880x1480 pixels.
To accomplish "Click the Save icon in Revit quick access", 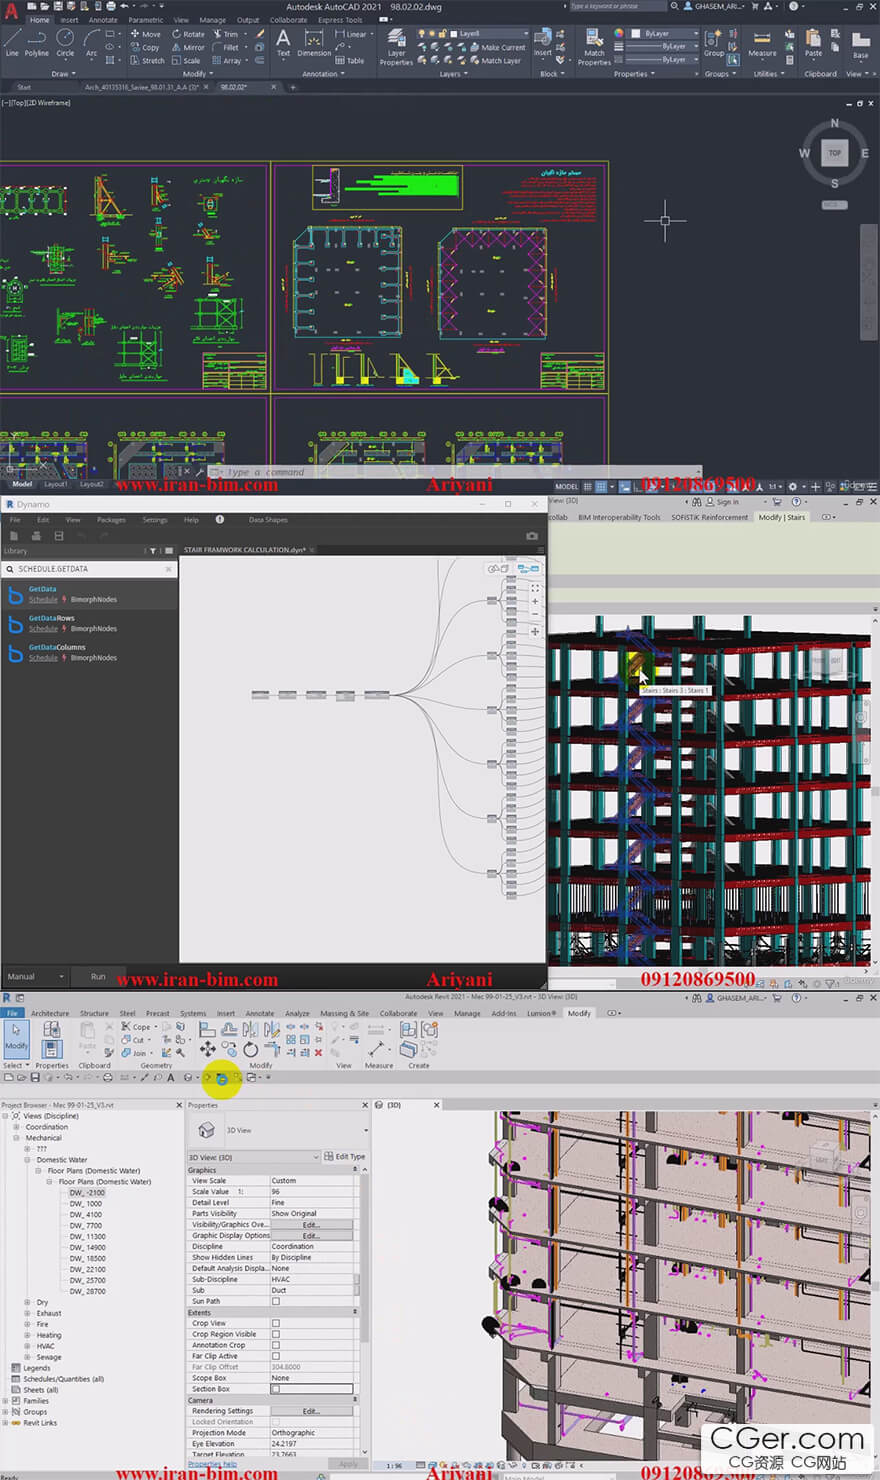I will 35,1078.
